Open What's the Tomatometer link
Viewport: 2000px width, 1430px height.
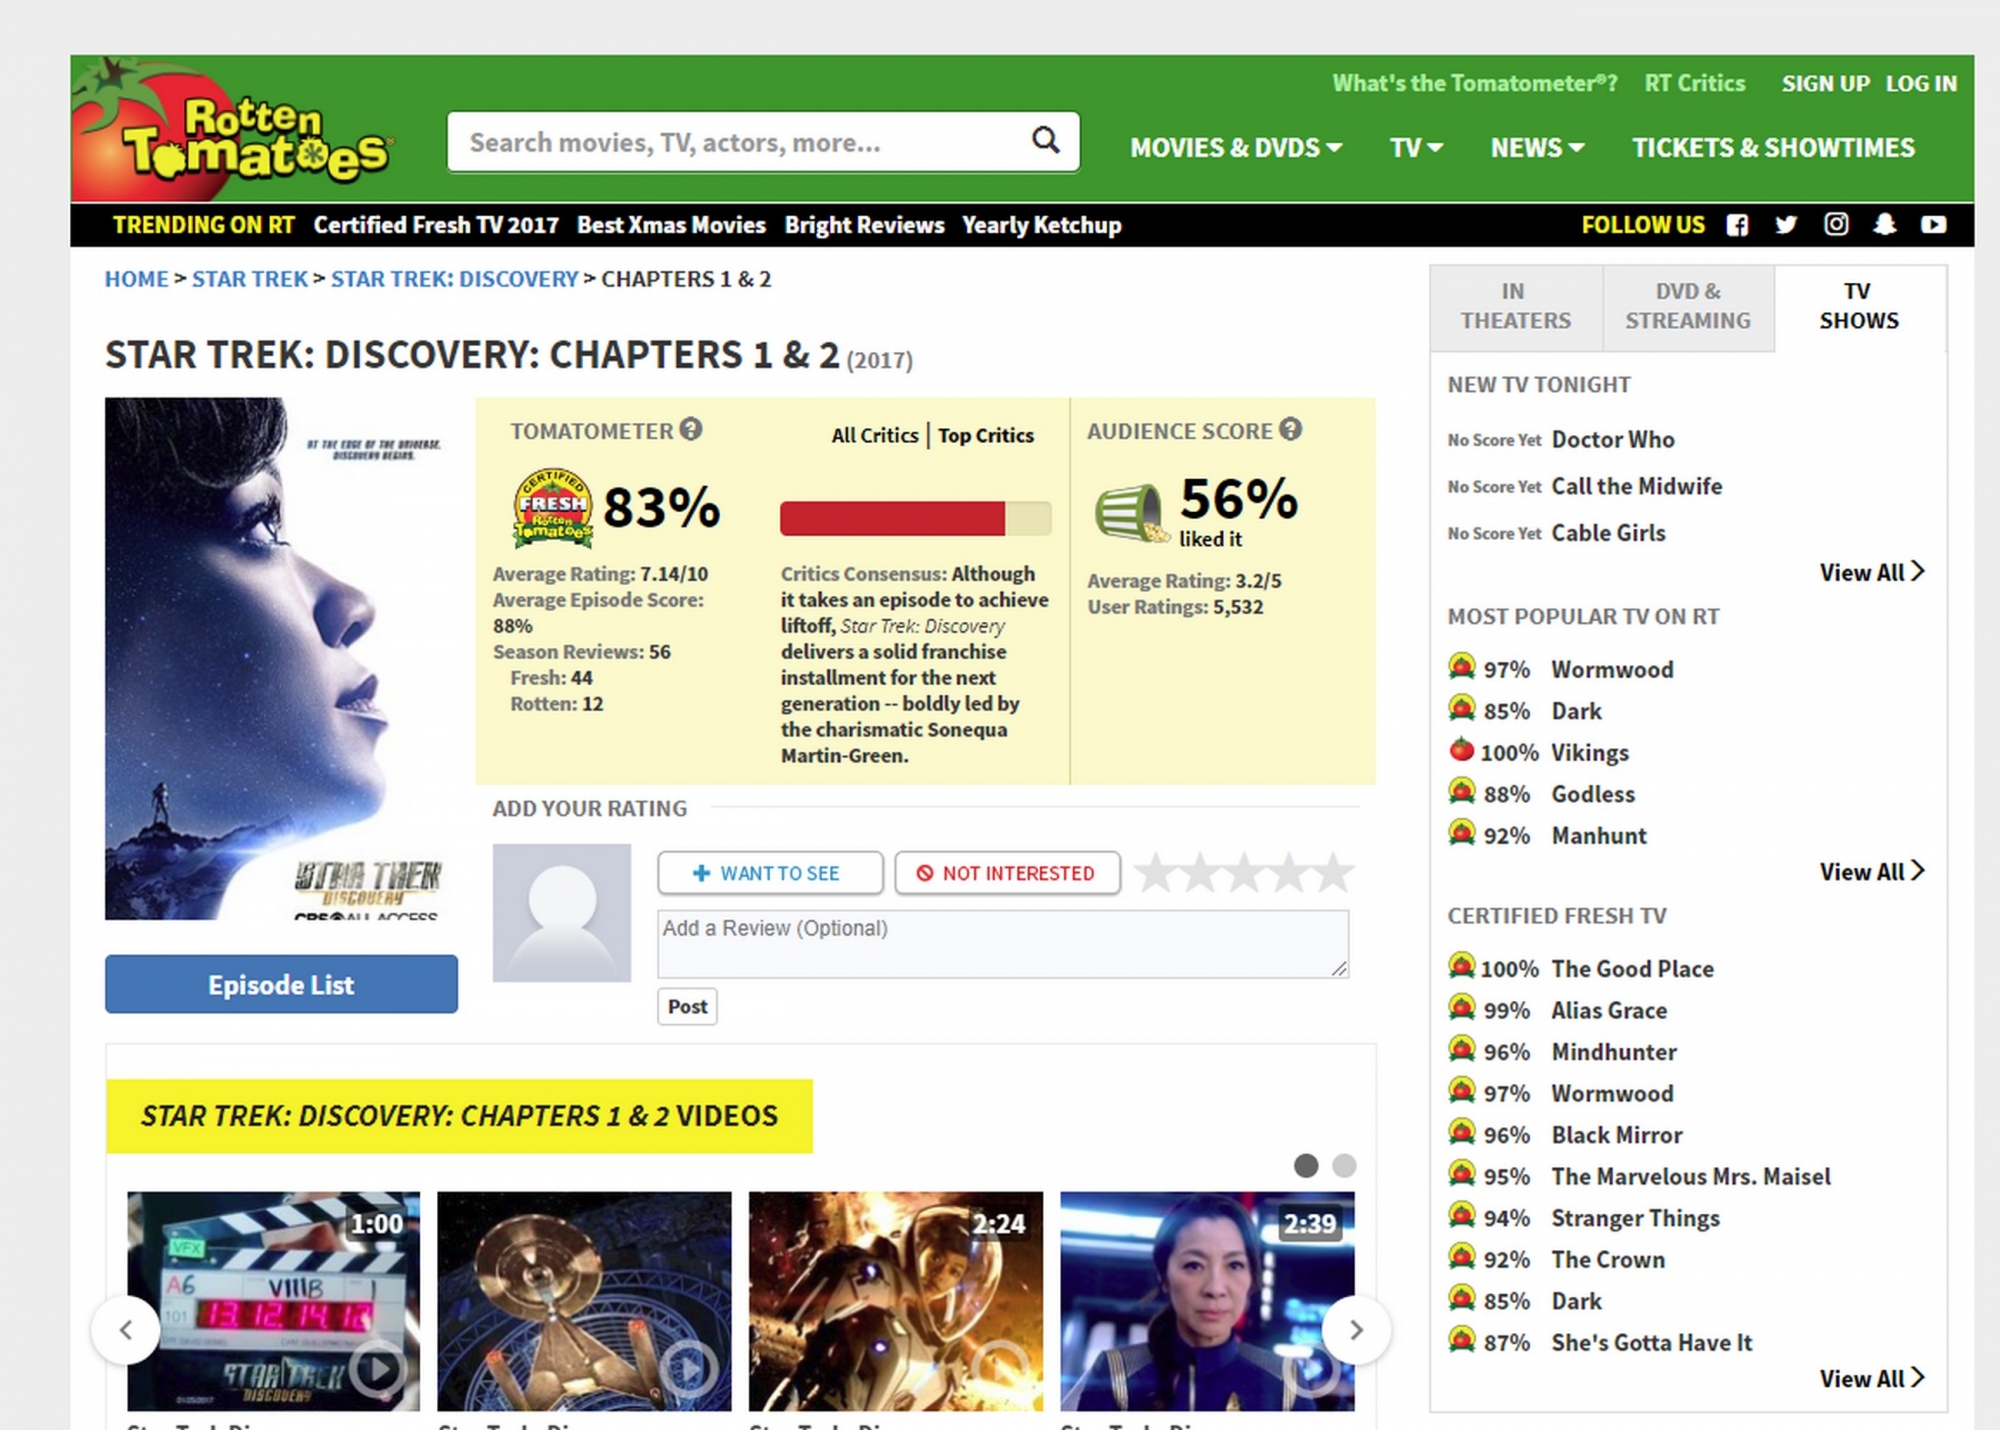[x=1474, y=83]
